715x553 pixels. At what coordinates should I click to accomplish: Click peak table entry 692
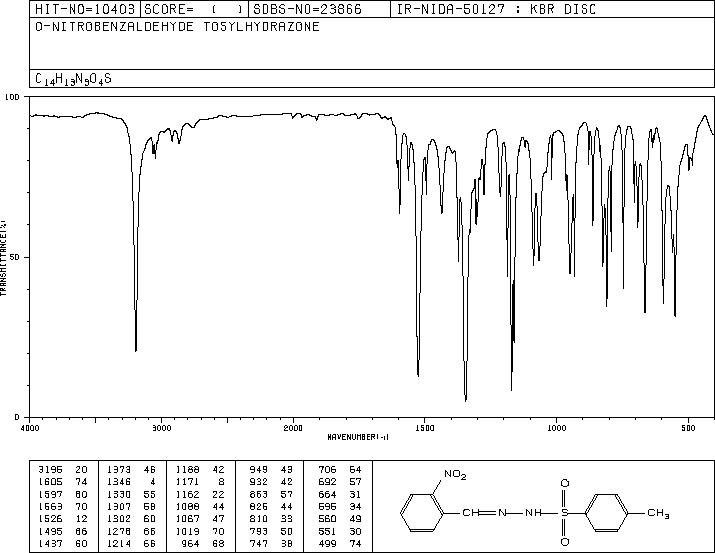327,482
